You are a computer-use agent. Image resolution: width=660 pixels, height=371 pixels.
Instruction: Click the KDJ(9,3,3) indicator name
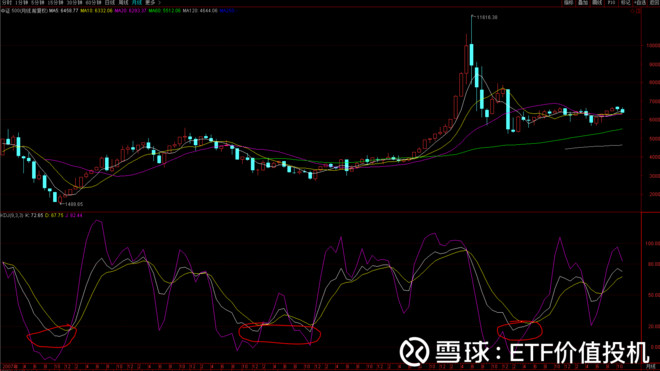coord(12,215)
